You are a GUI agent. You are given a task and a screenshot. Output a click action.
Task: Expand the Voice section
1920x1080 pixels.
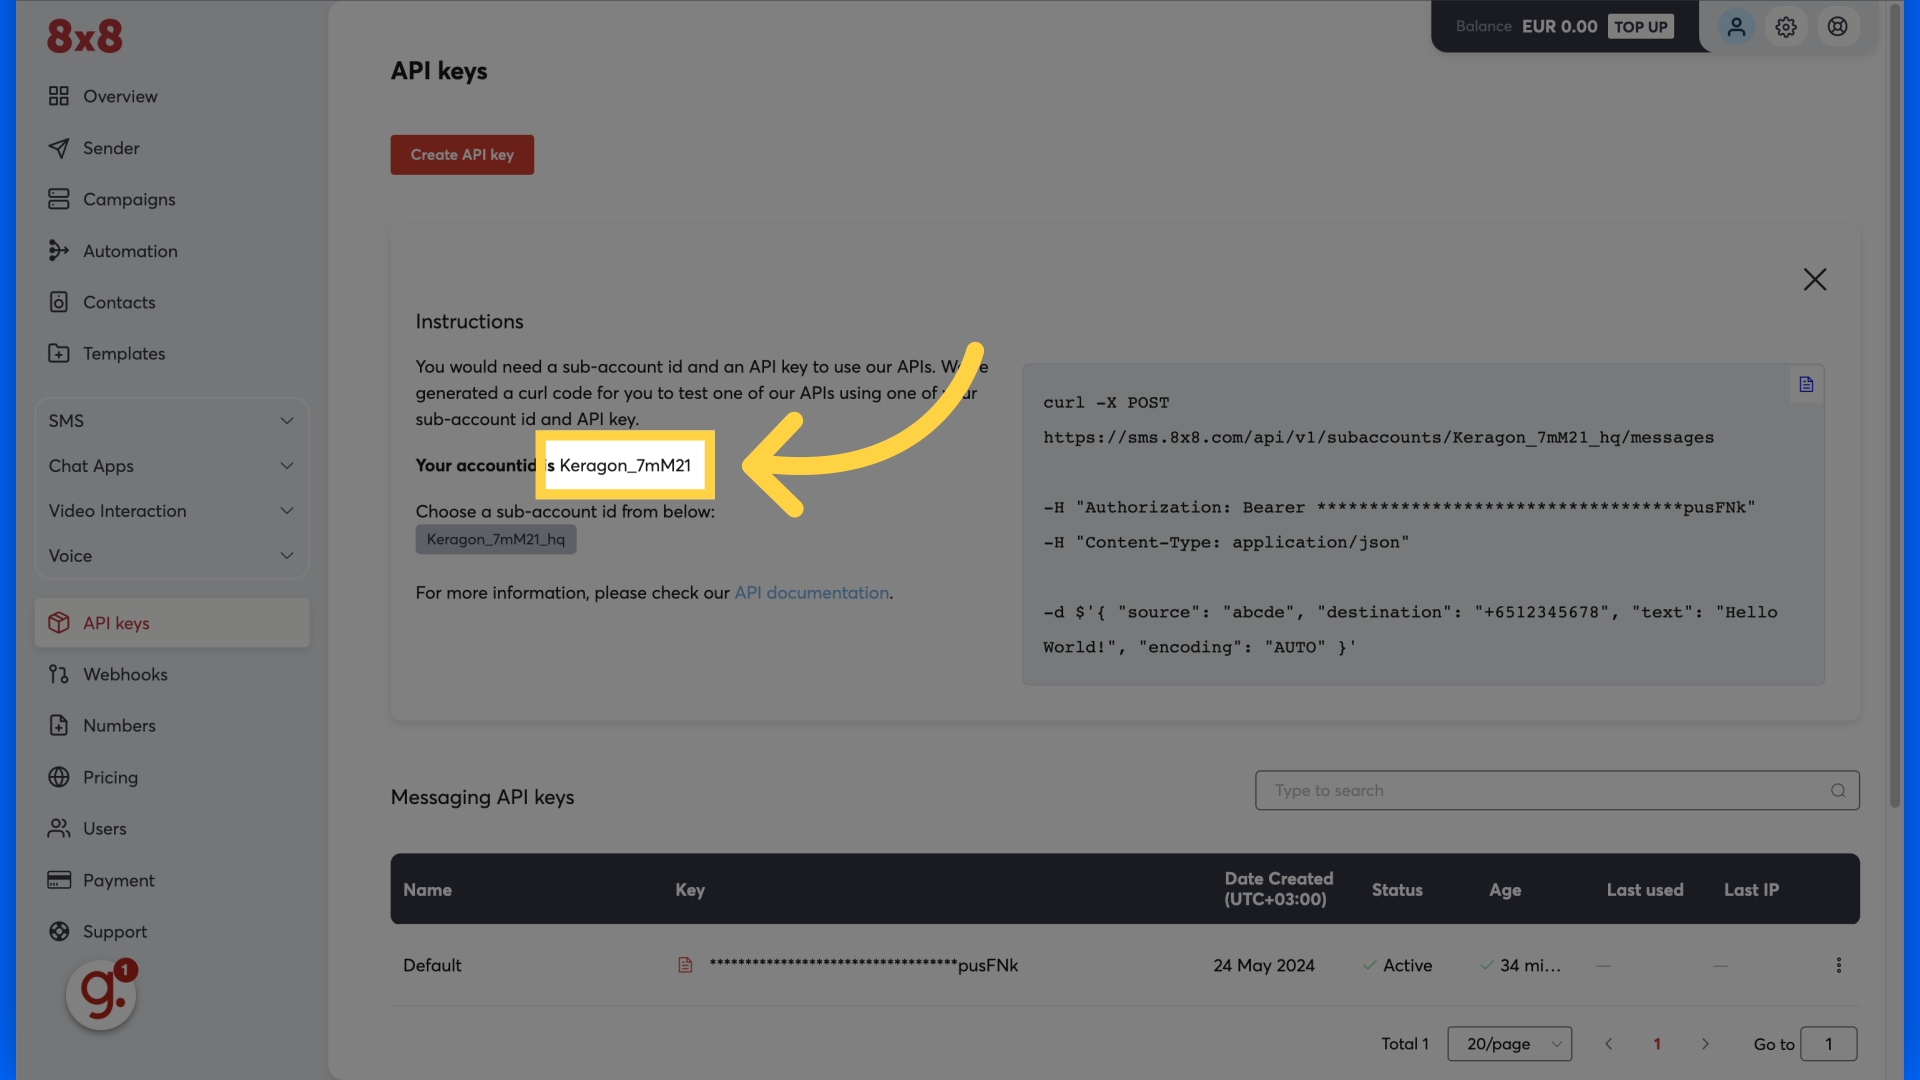coord(172,556)
